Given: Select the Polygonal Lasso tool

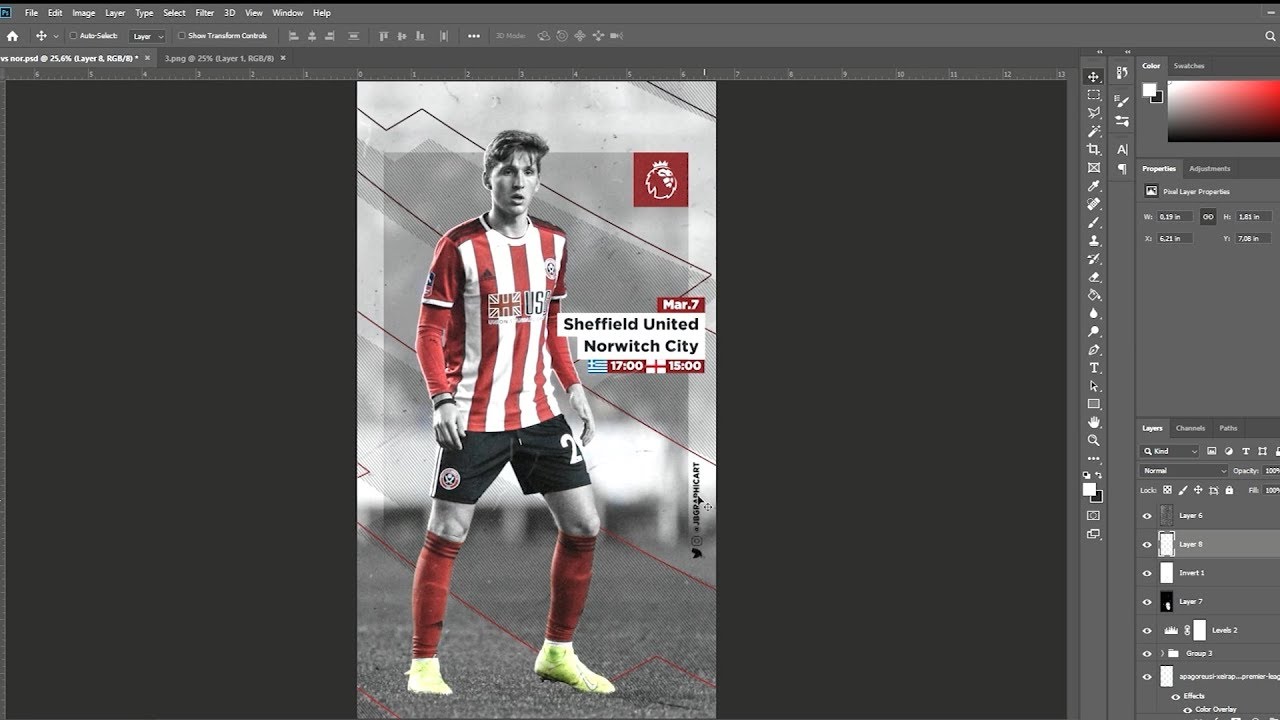Looking at the screenshot, I should click(x=1094, y=113).
